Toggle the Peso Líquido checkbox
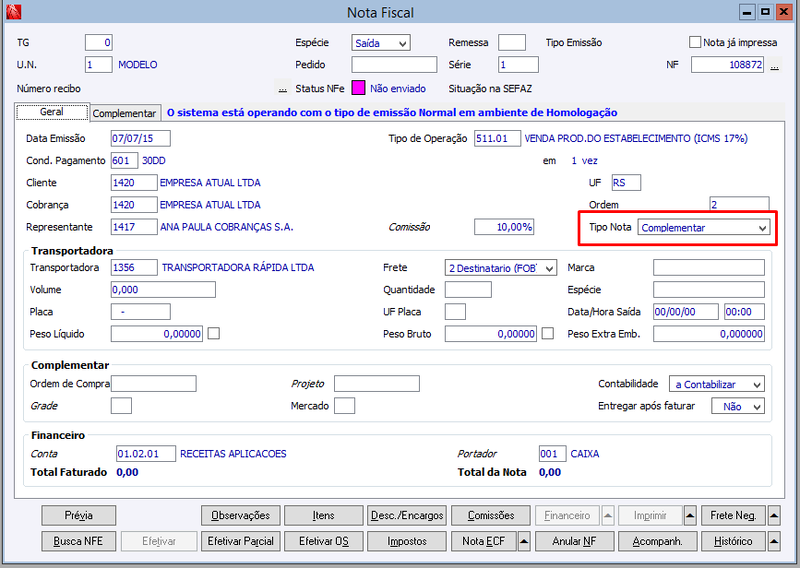Image resolution: width=800 pixels, height=568 pixels. [214, 334]
